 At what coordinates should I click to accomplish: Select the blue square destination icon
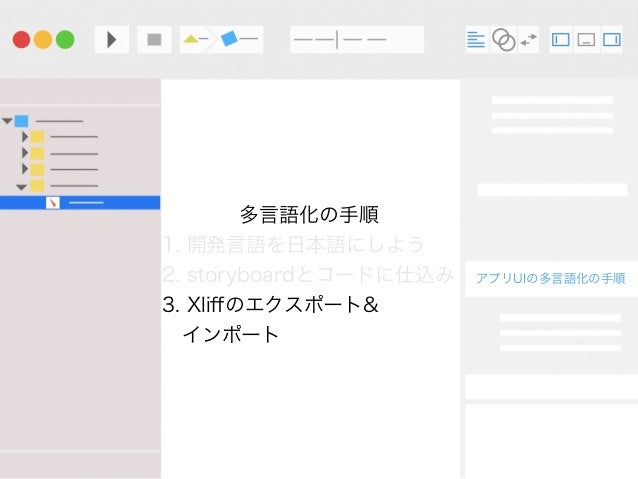coord(229,39)
